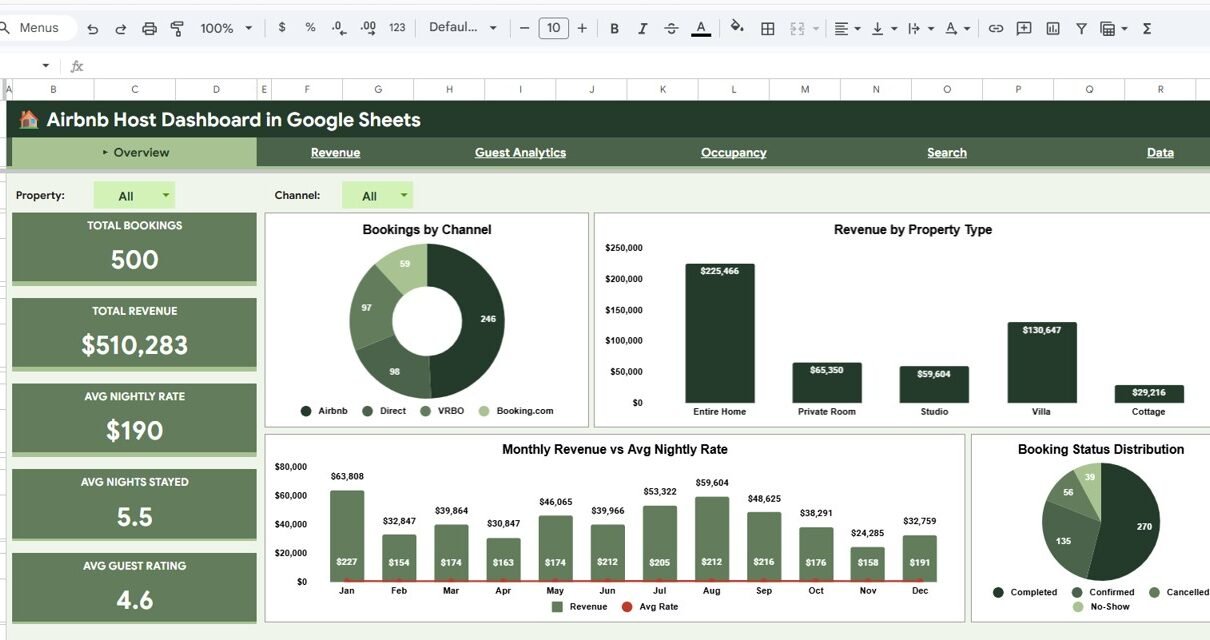Open the fill color picker
1210x640 pixels.
coord(737,29)
